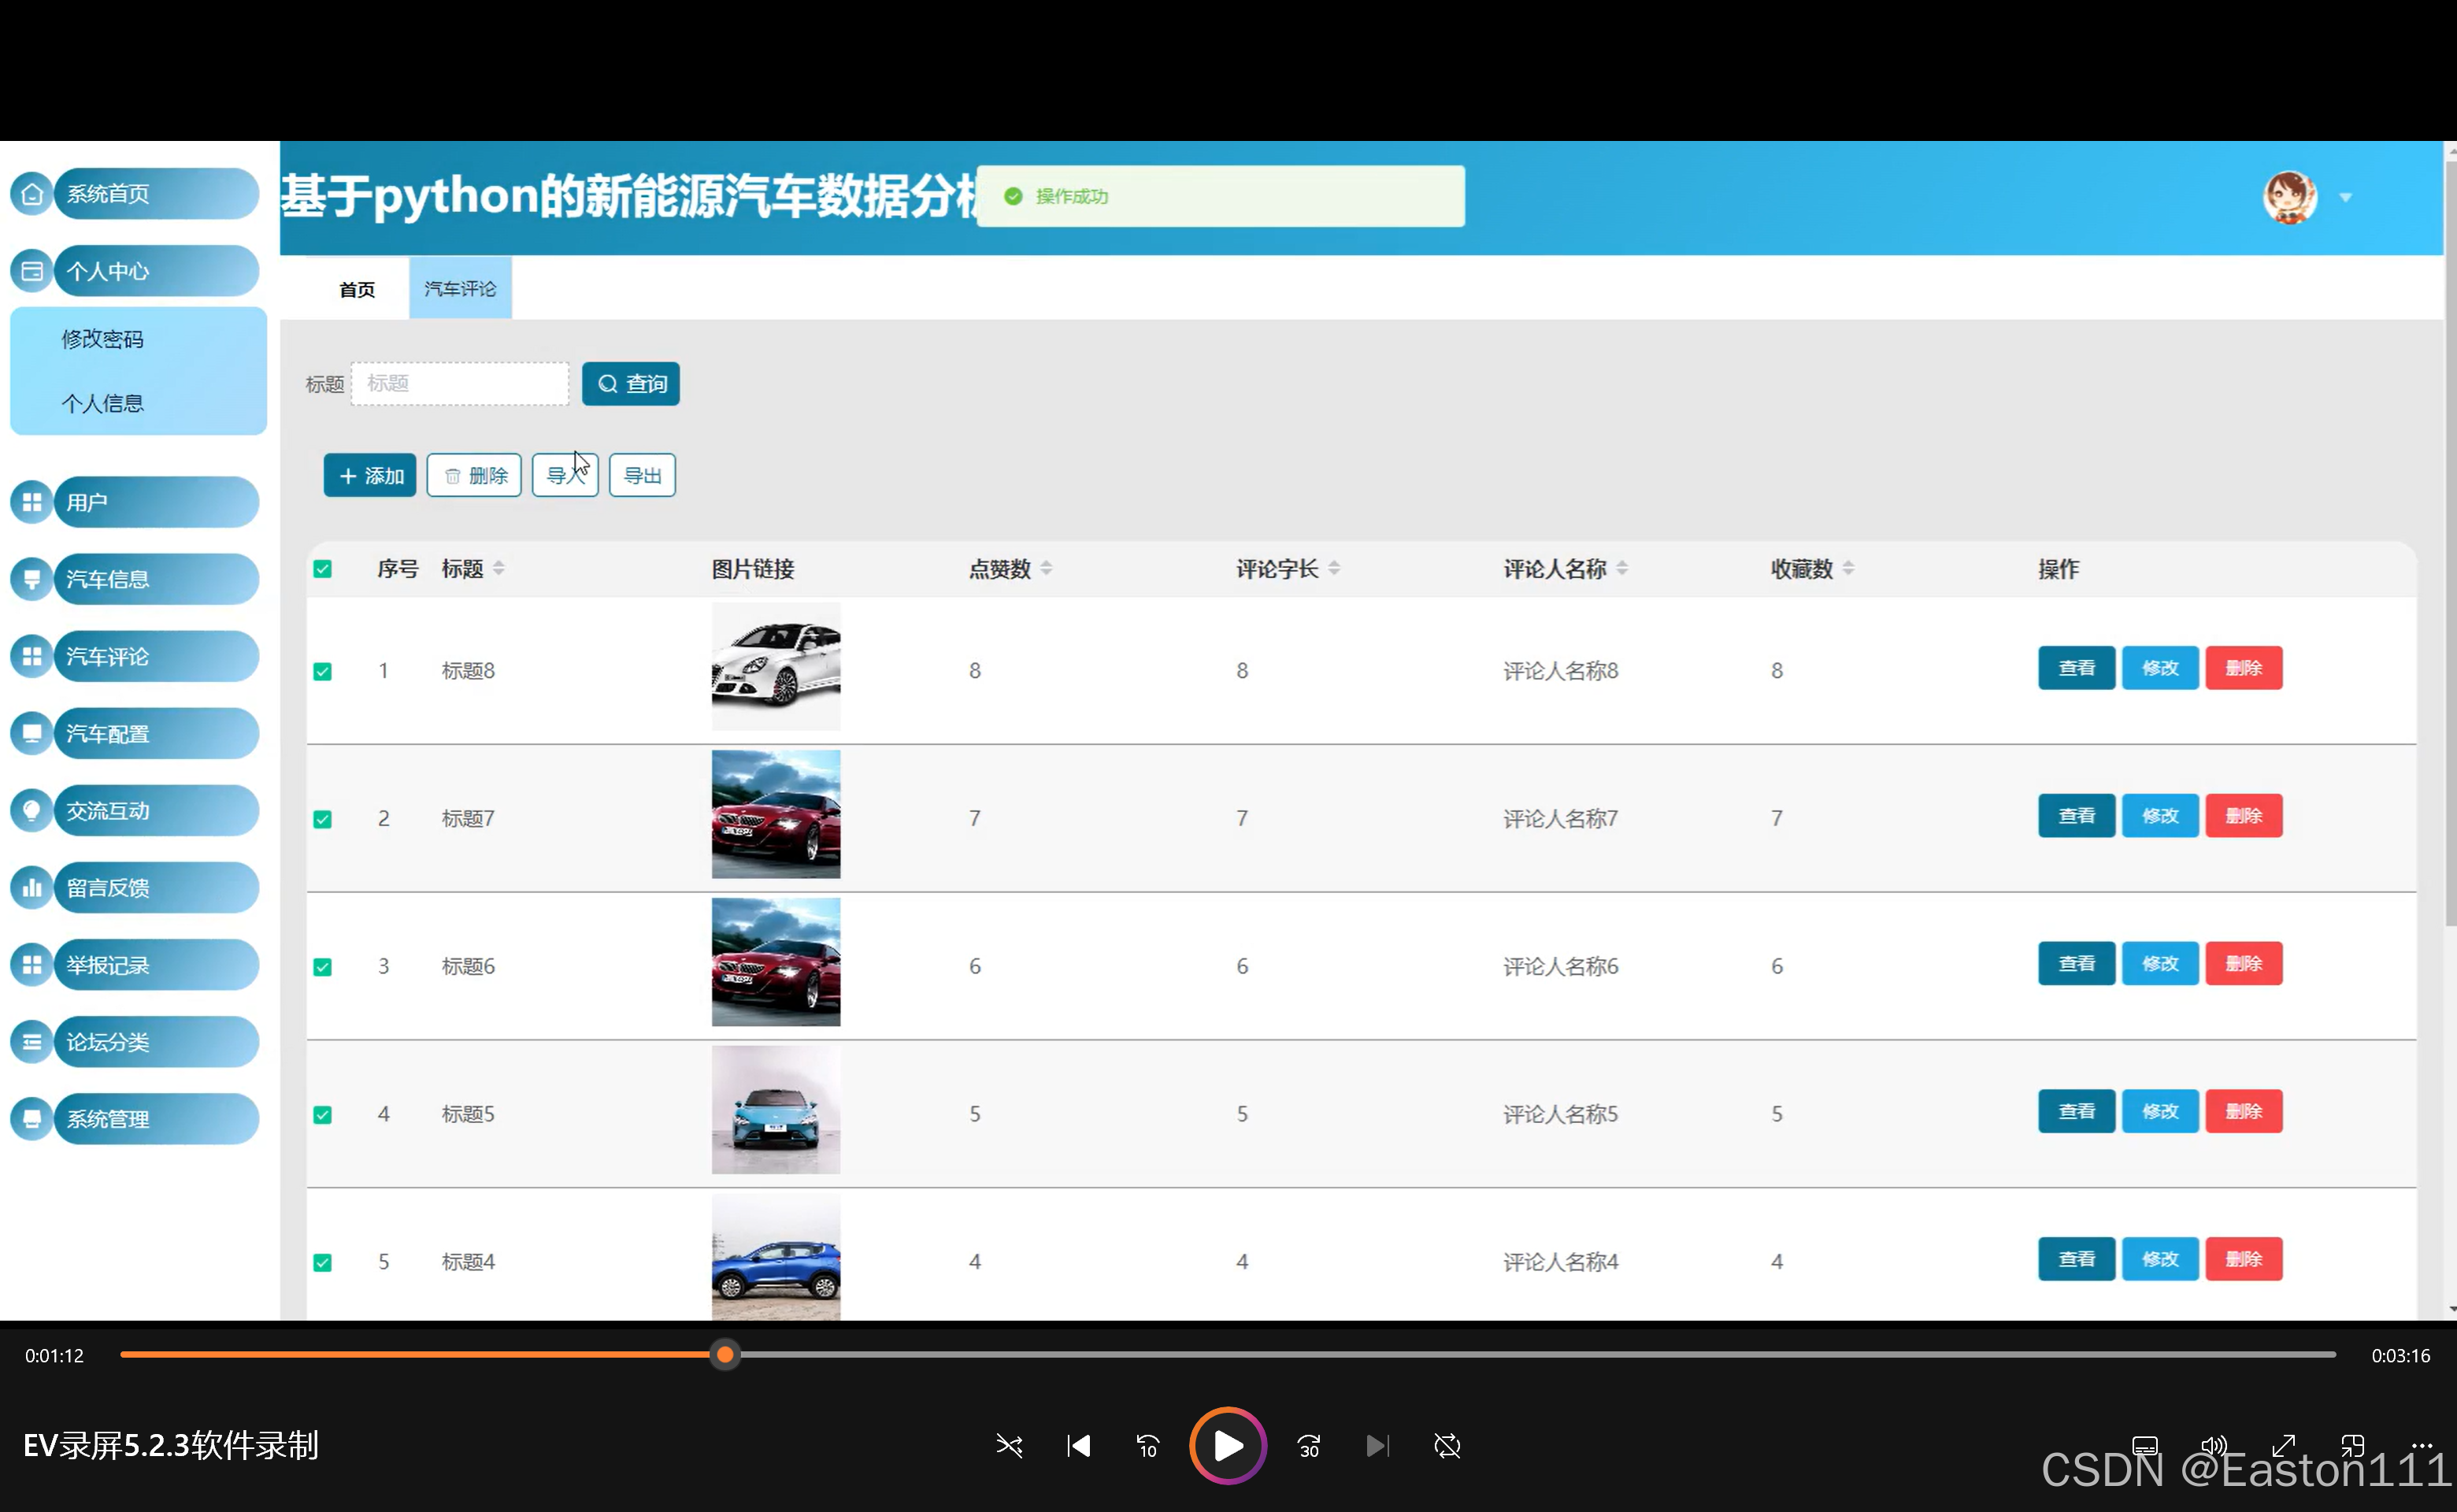Click the 添加 add button
Screen dimensions: 2457x1512
point(370,476)
